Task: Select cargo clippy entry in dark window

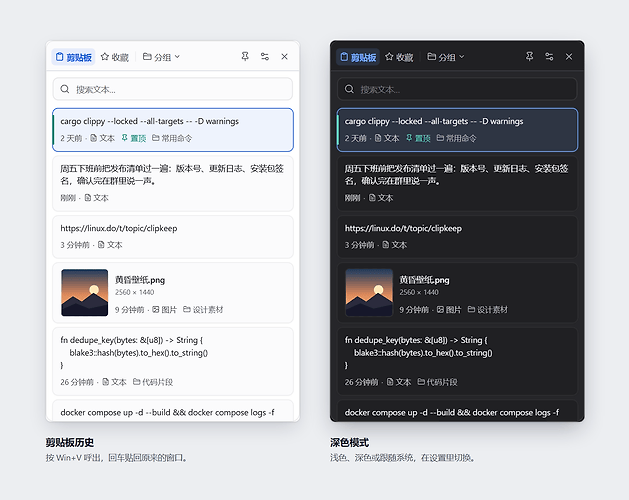Action: pos(457,130)
